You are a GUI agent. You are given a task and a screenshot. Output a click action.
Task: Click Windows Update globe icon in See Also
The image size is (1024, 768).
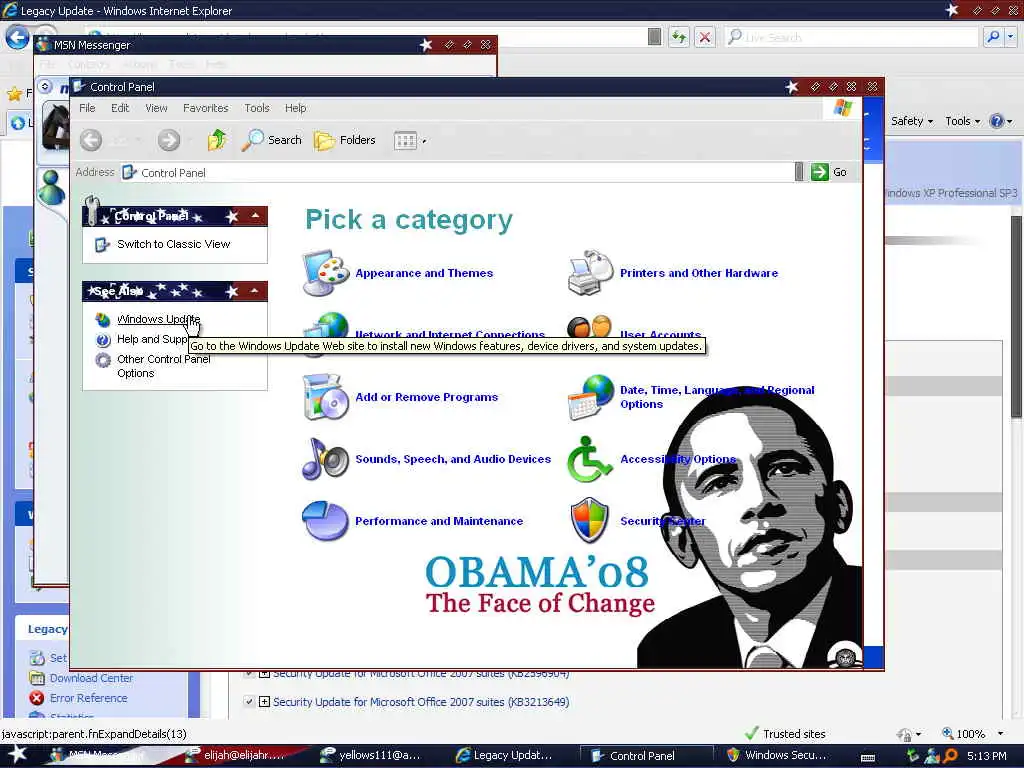103,319
